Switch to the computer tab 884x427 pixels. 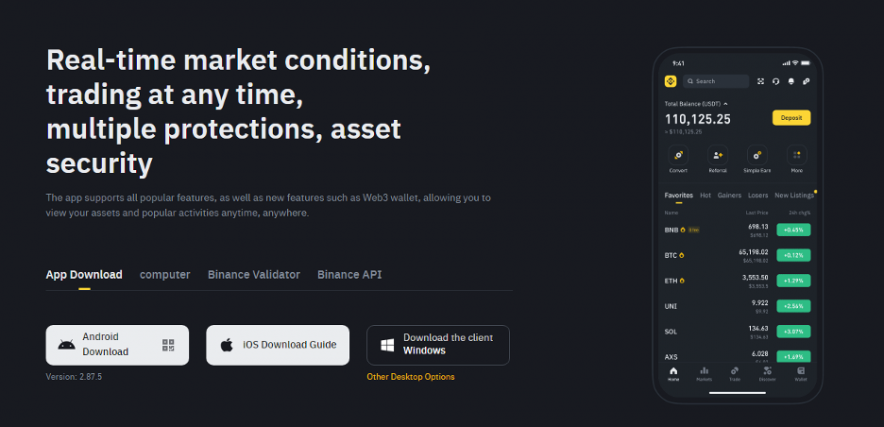165,274
